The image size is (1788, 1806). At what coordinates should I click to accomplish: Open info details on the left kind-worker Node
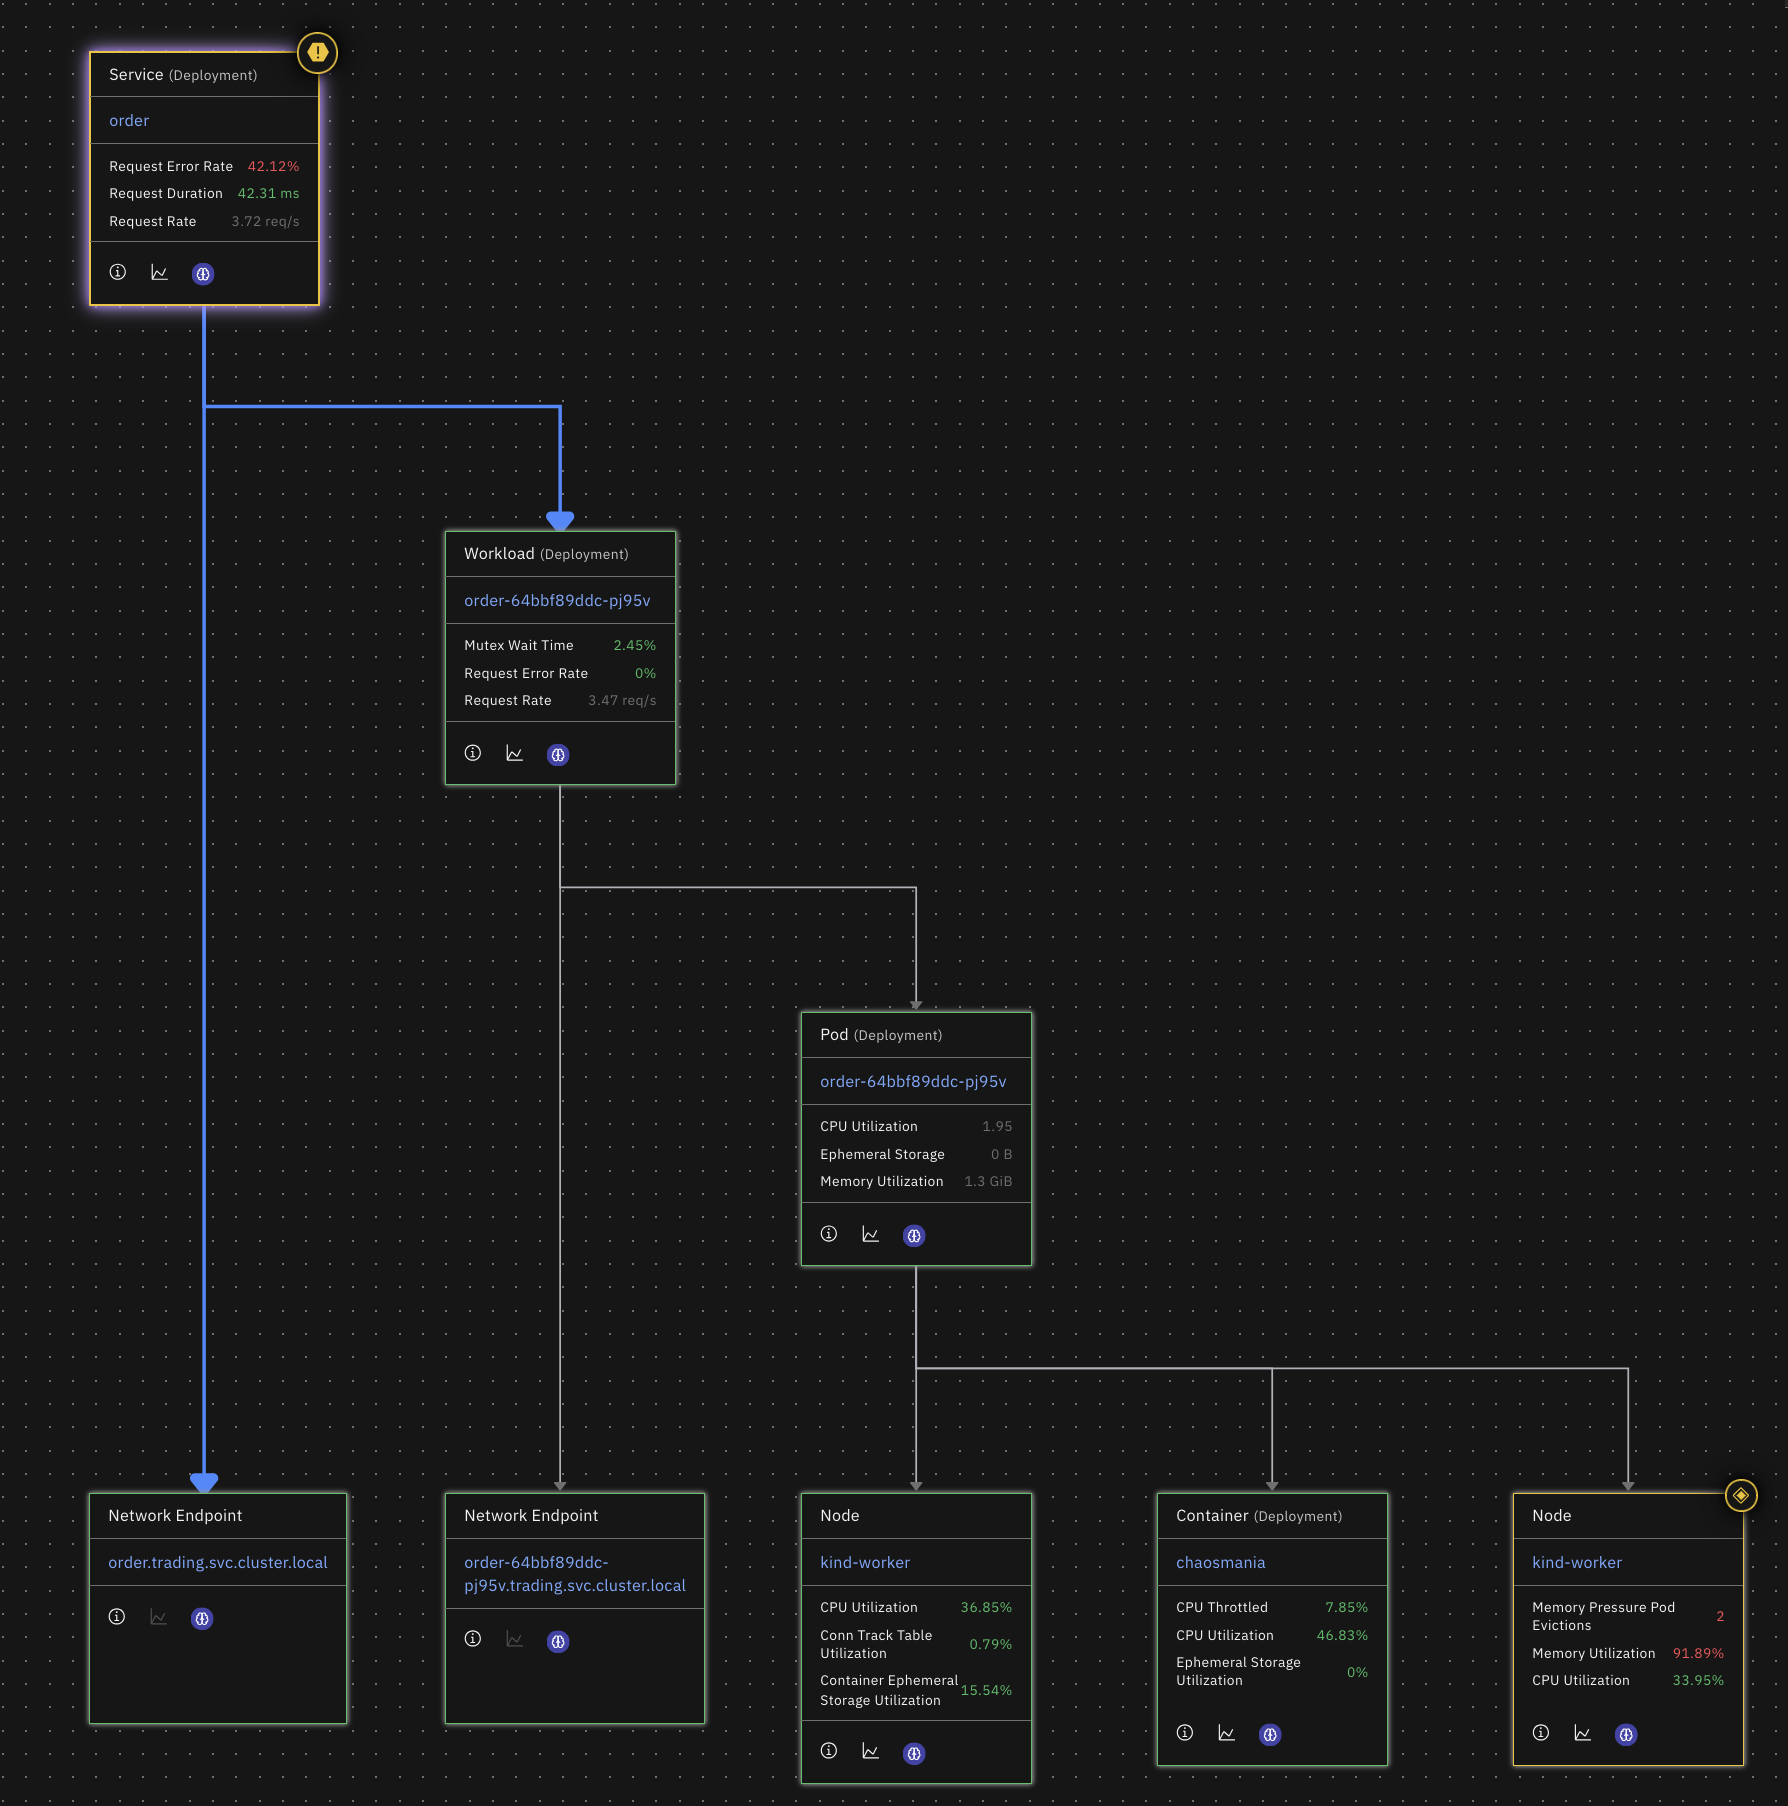(x=828, y=1752)
